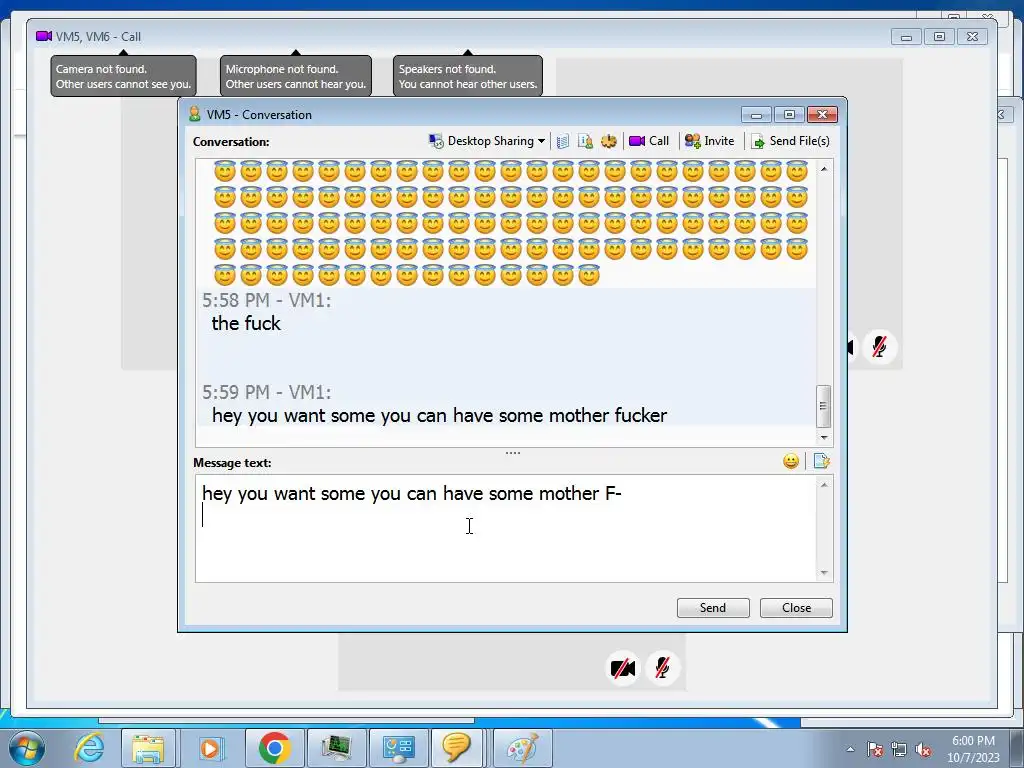The height and width of the screenshot is (768, 1024).
Task: Launch Internet Explorer from the taskbar
Action: coord(89,748)
